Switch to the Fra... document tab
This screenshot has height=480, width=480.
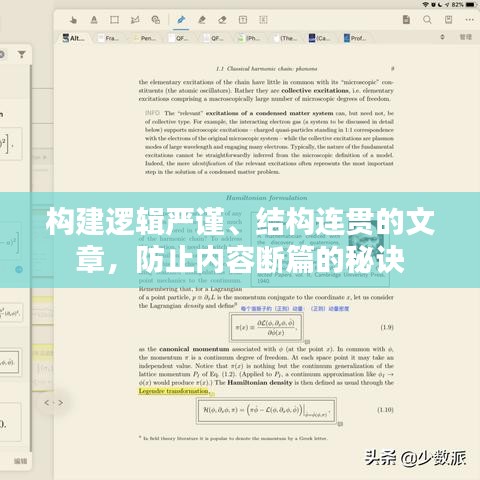click(108, 38)
